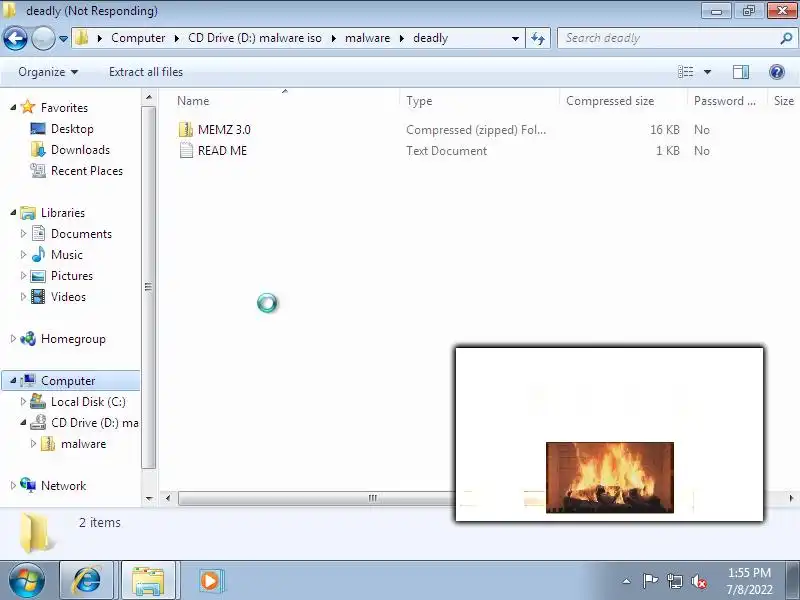Sort by the Name column header
This screenshot has width=800, height=600.
tap(193, 101)
